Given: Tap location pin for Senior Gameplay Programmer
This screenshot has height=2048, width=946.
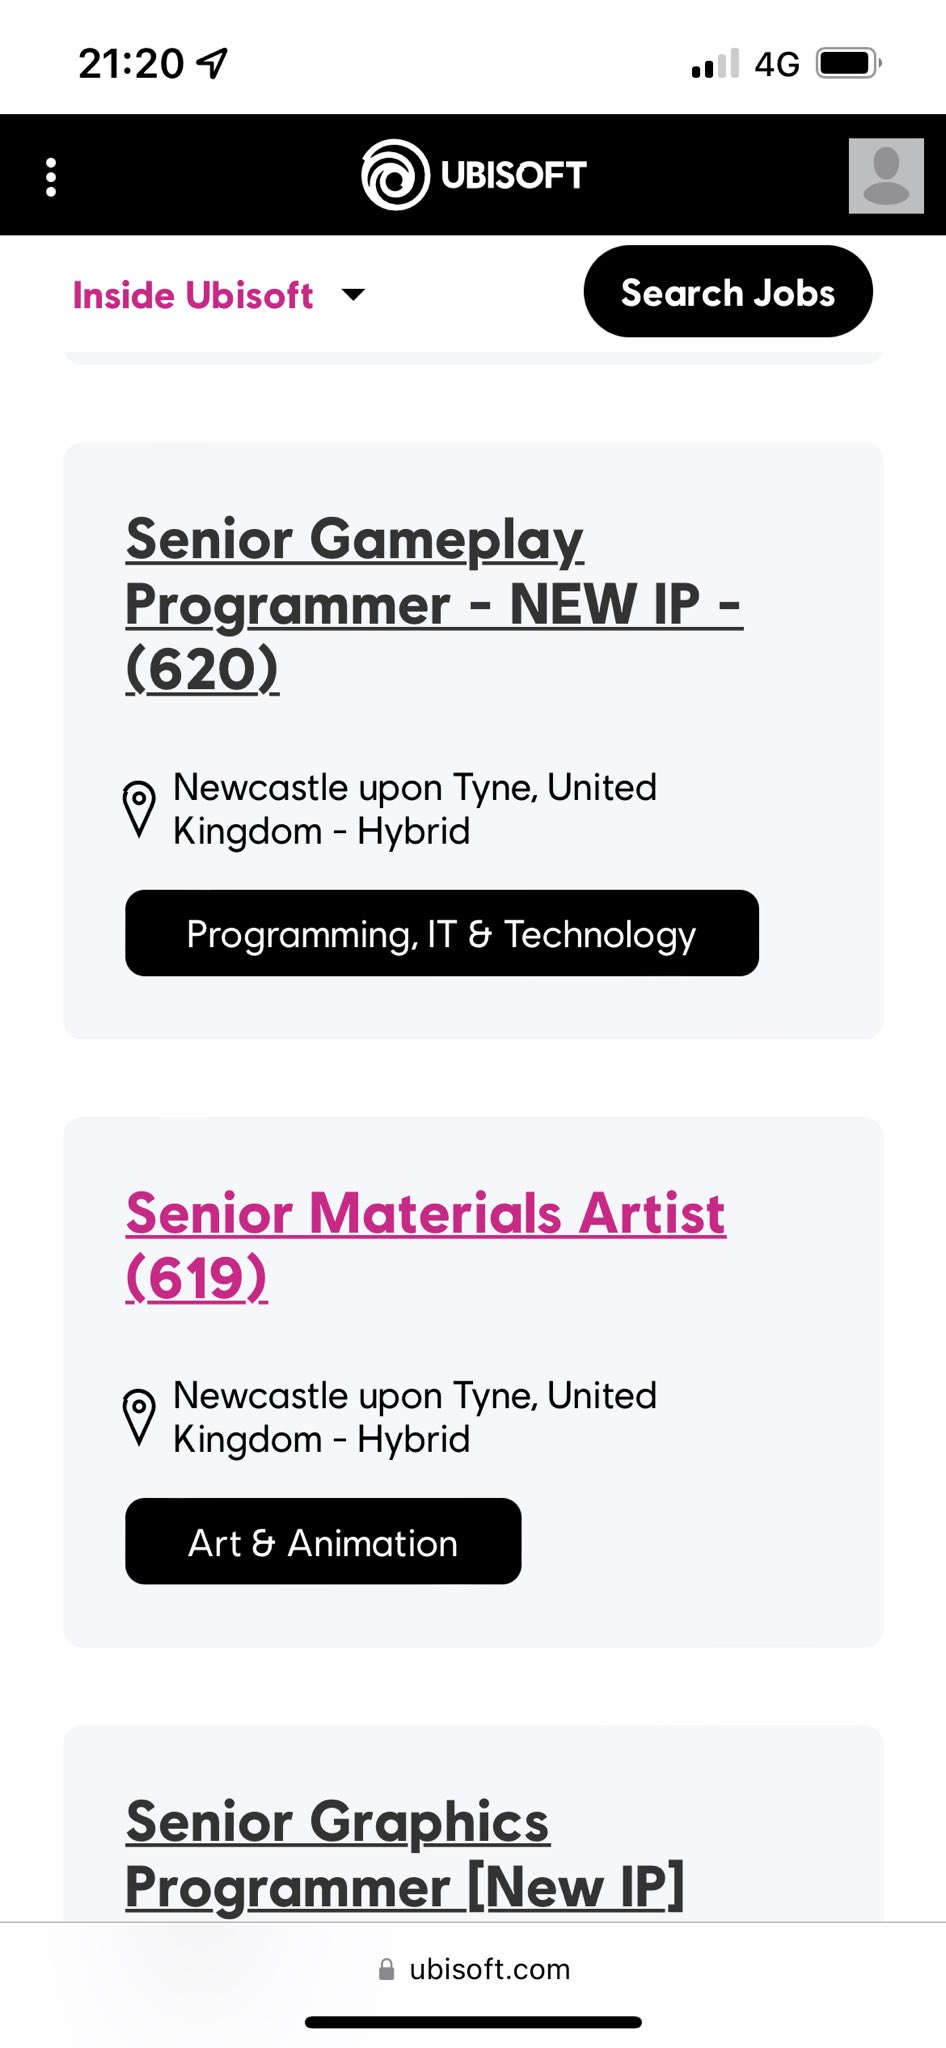Looking at the screenshot, I should coord(139,809).
